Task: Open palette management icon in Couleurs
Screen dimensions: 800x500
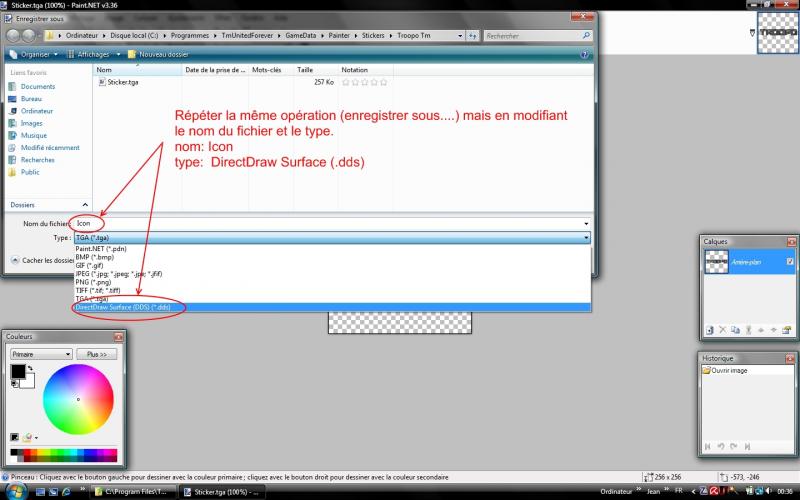Action: point(28,437)
